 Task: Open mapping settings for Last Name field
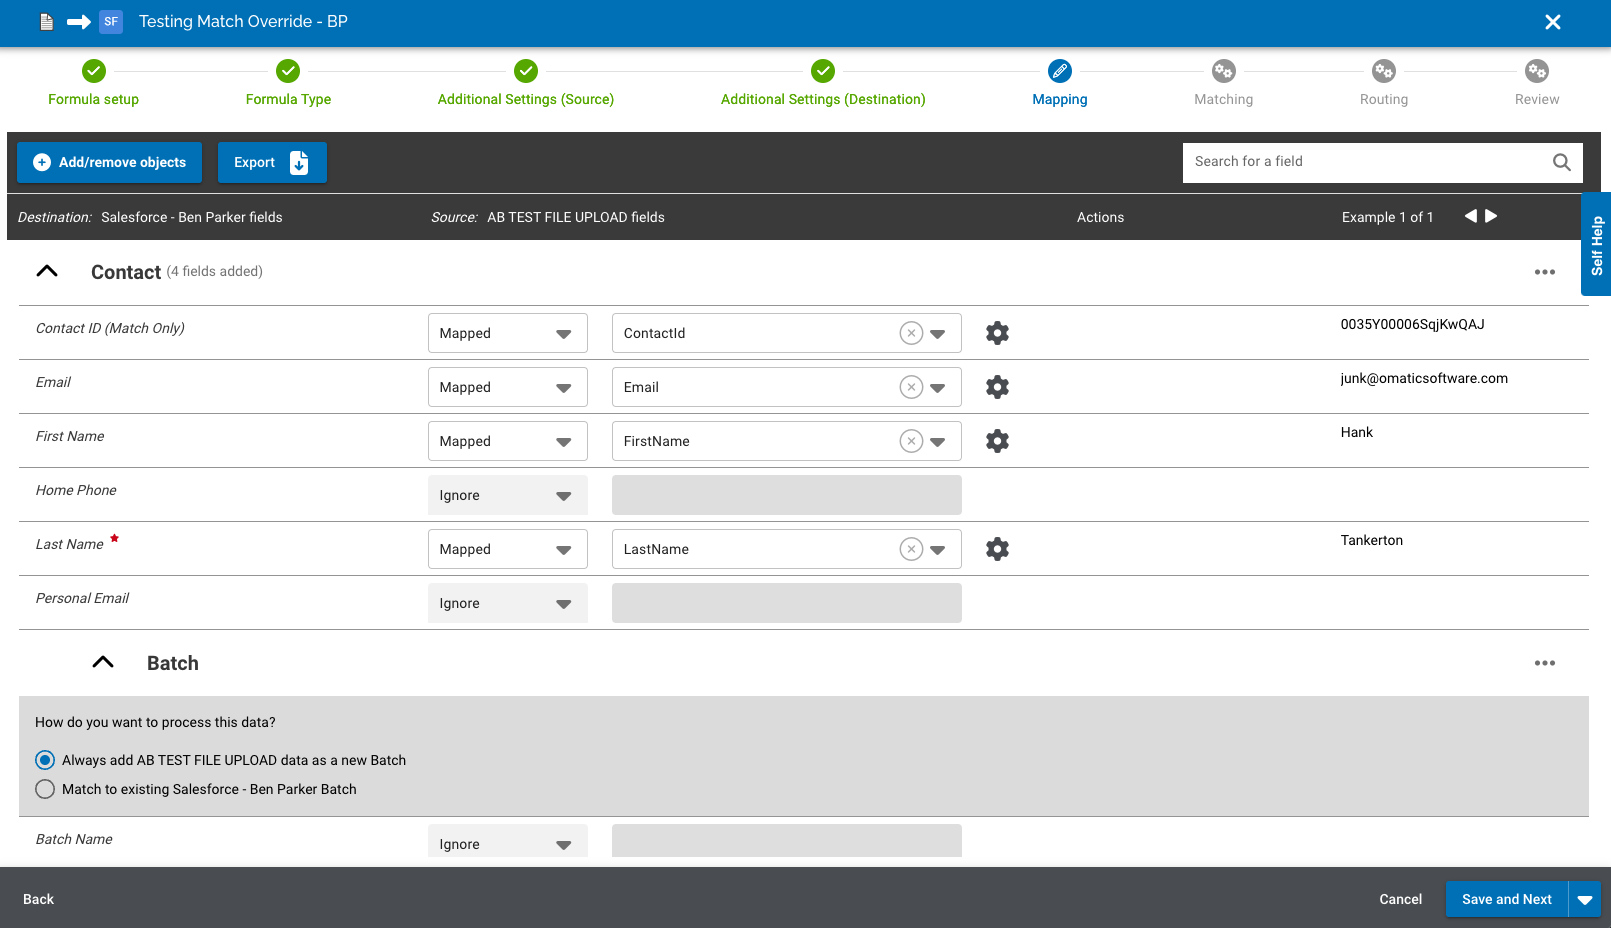pyautogui.click(x=996, y=548)
